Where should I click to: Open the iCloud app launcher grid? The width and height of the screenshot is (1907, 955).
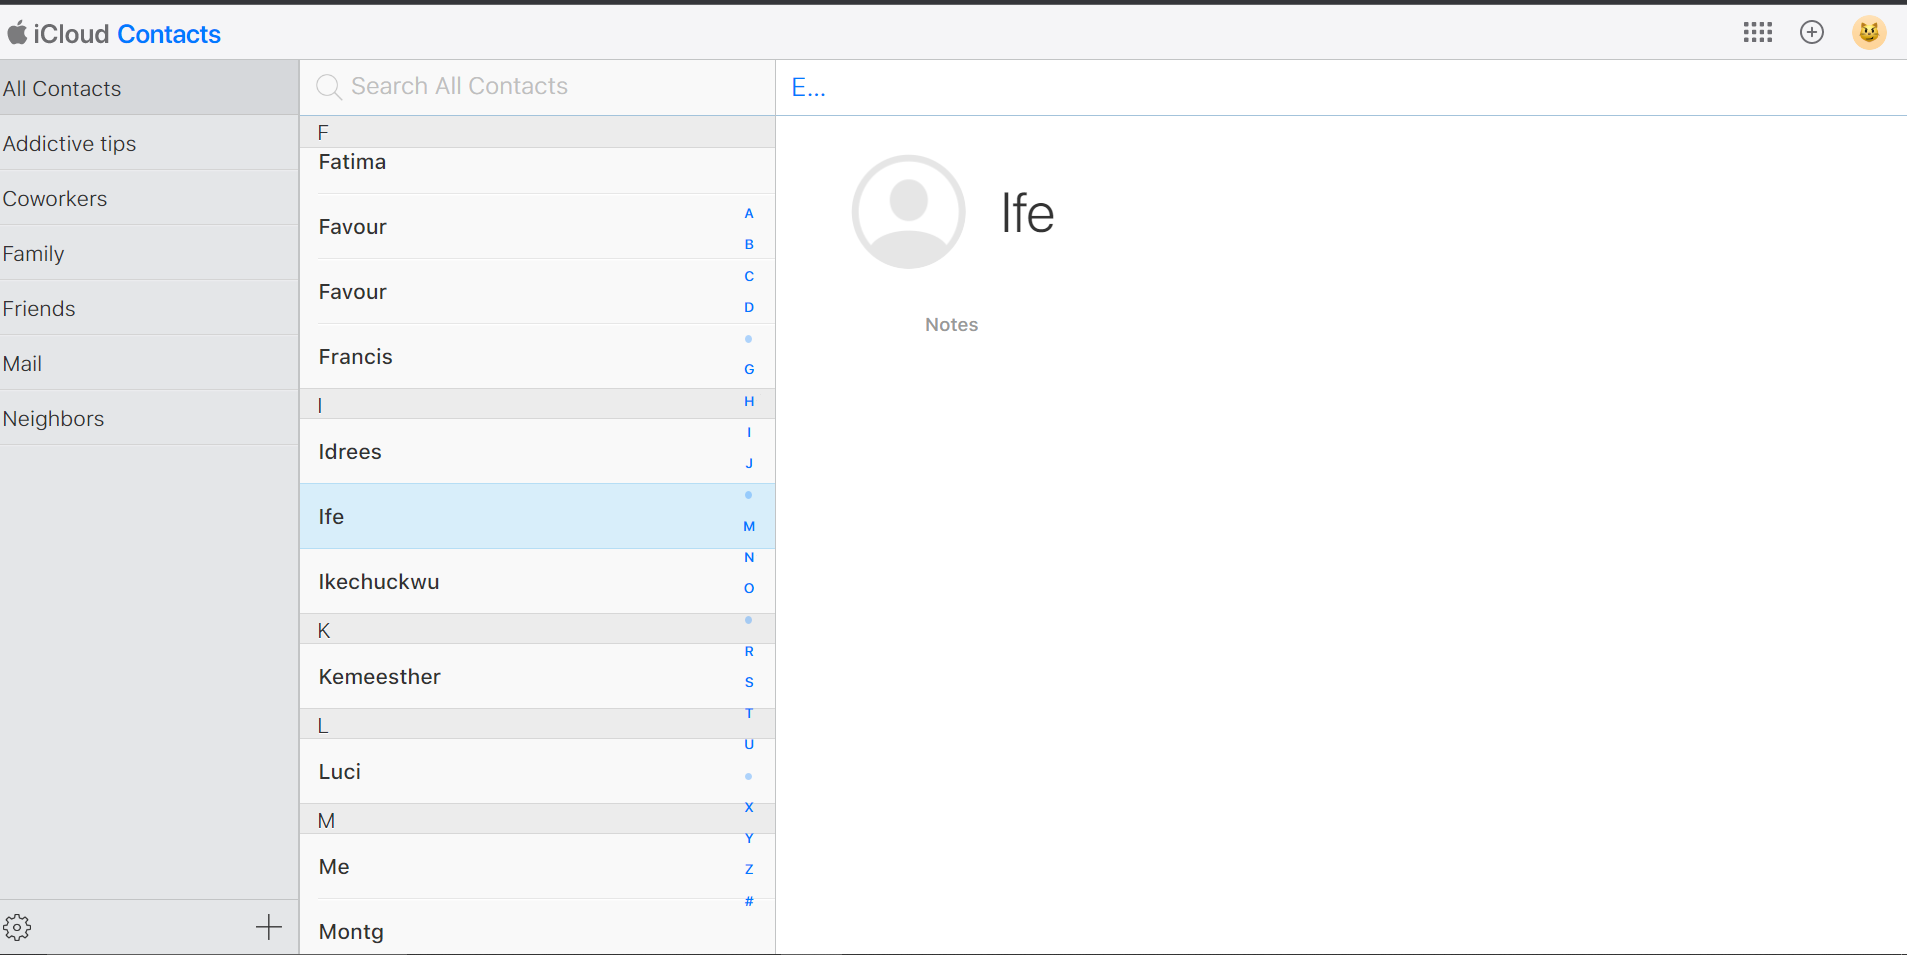[1757, 33]
